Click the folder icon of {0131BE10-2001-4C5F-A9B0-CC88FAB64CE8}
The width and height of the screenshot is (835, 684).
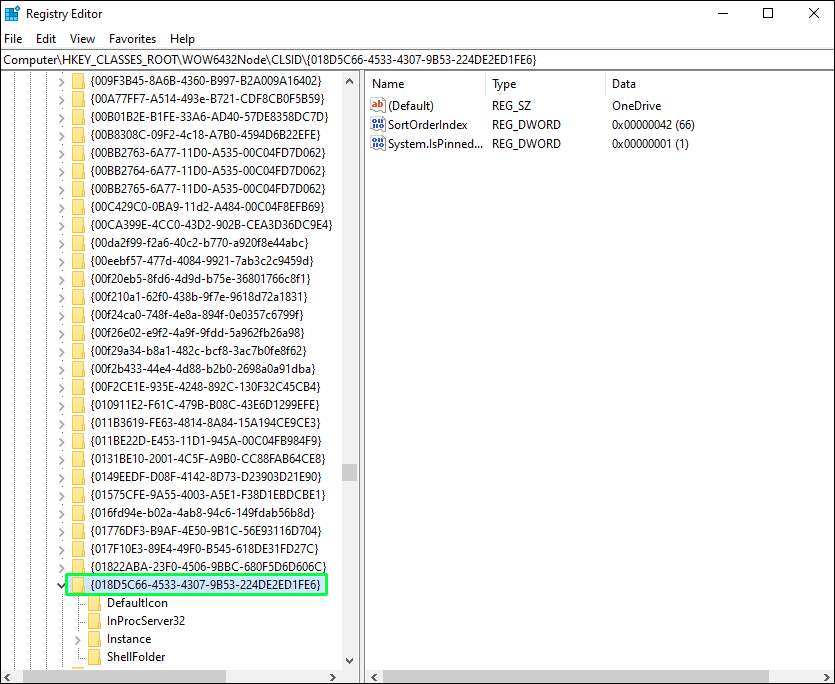click(x=78, y=459)
